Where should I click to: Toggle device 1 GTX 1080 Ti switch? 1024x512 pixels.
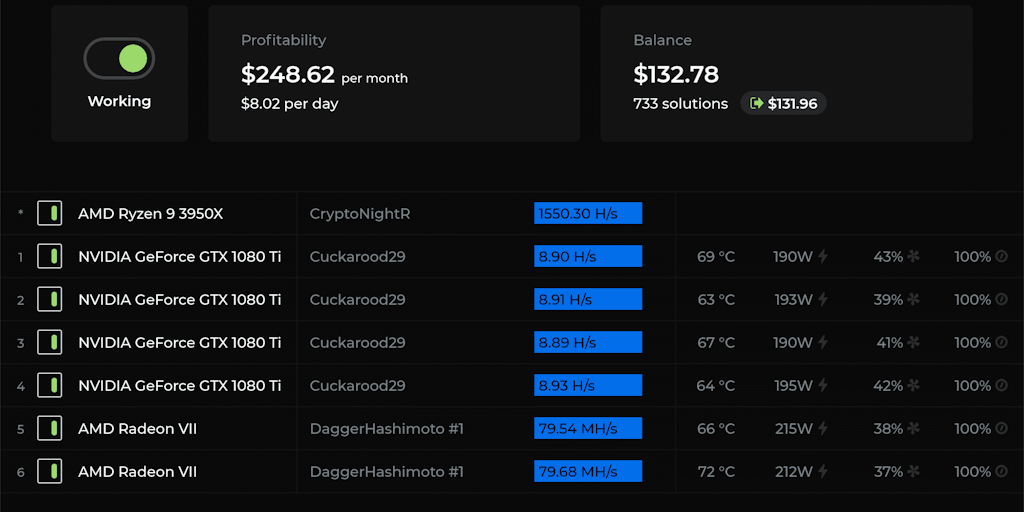click(x=50, y=257)
